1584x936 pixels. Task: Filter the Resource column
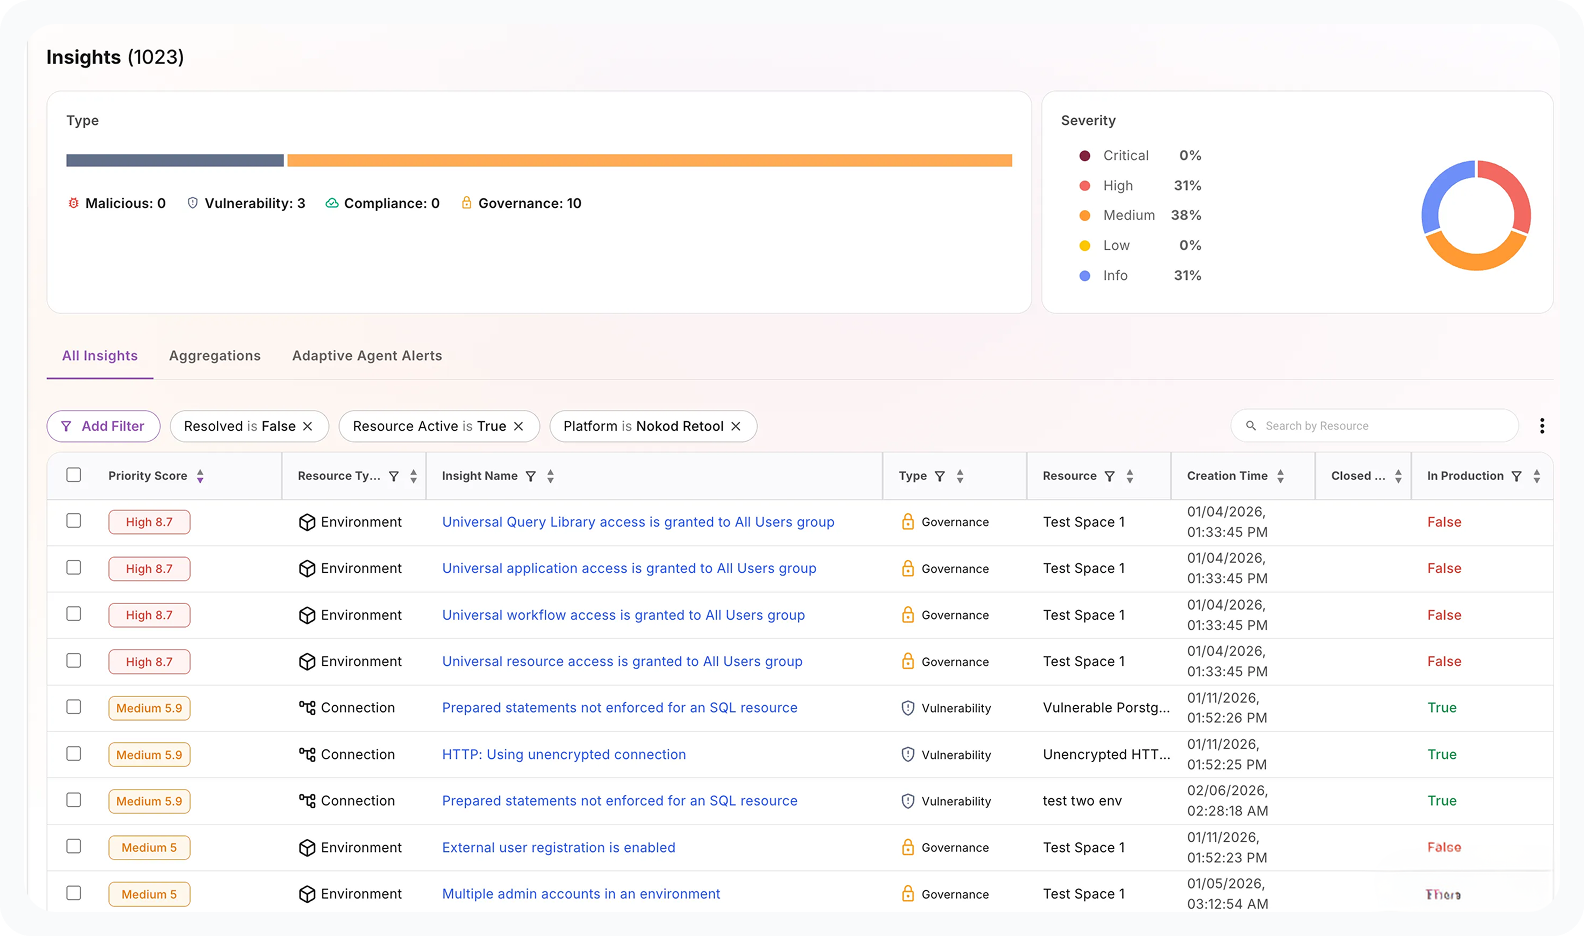1110,476
